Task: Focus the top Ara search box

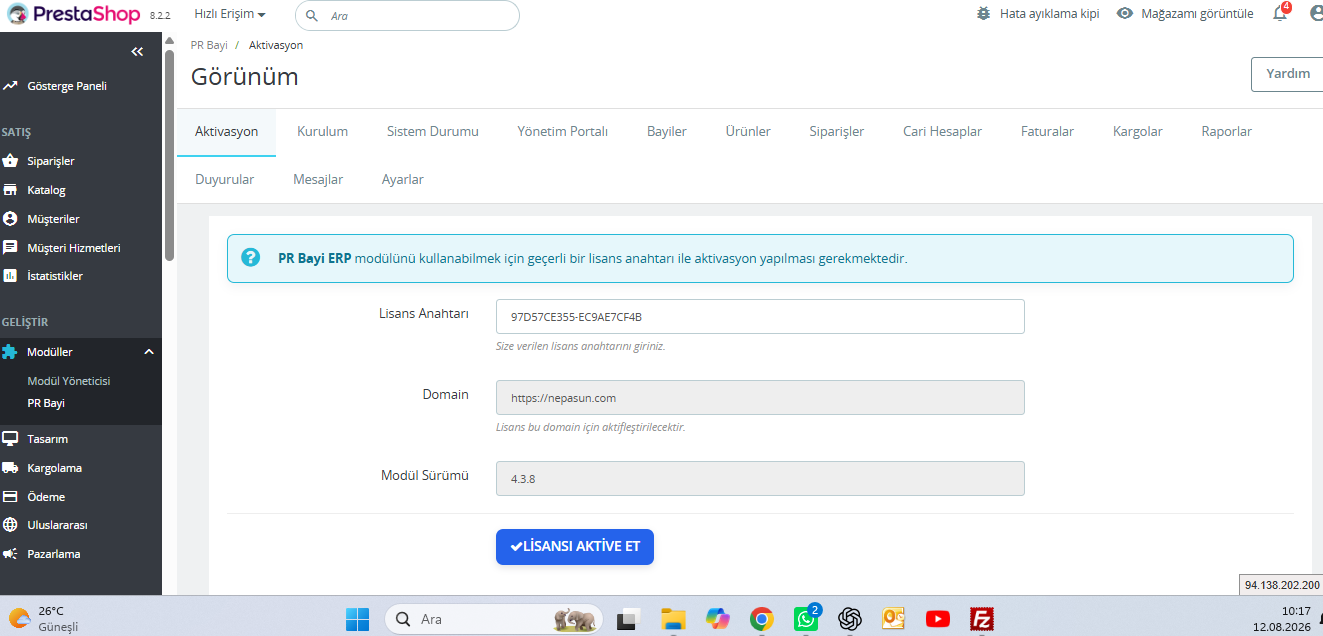Action: pyautogui.click(x=407, y=16)
